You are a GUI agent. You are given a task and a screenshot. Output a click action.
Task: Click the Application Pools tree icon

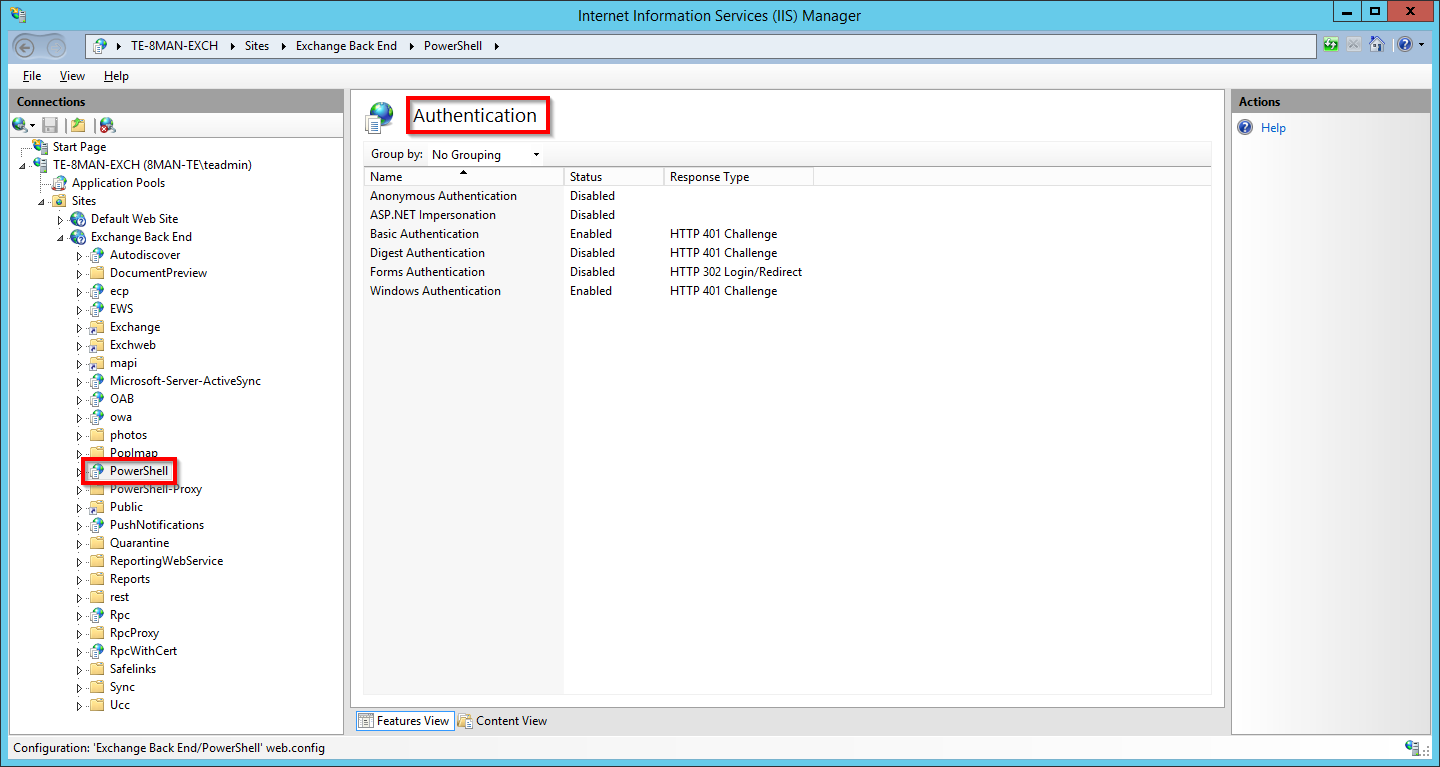59,183
